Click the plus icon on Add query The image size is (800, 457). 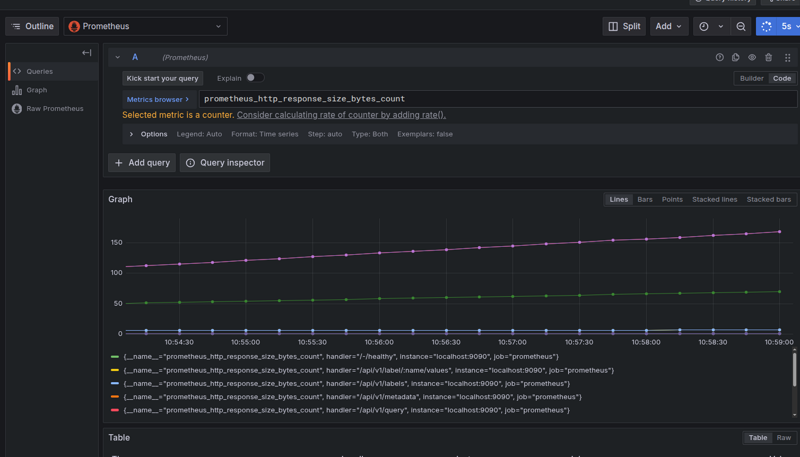pos(119,163)
